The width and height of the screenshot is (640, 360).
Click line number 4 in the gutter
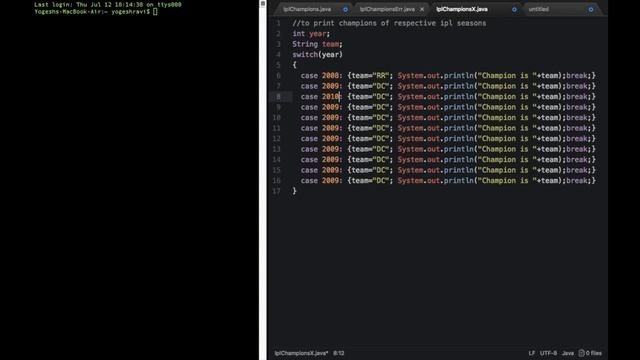click(x=278, y=55)
